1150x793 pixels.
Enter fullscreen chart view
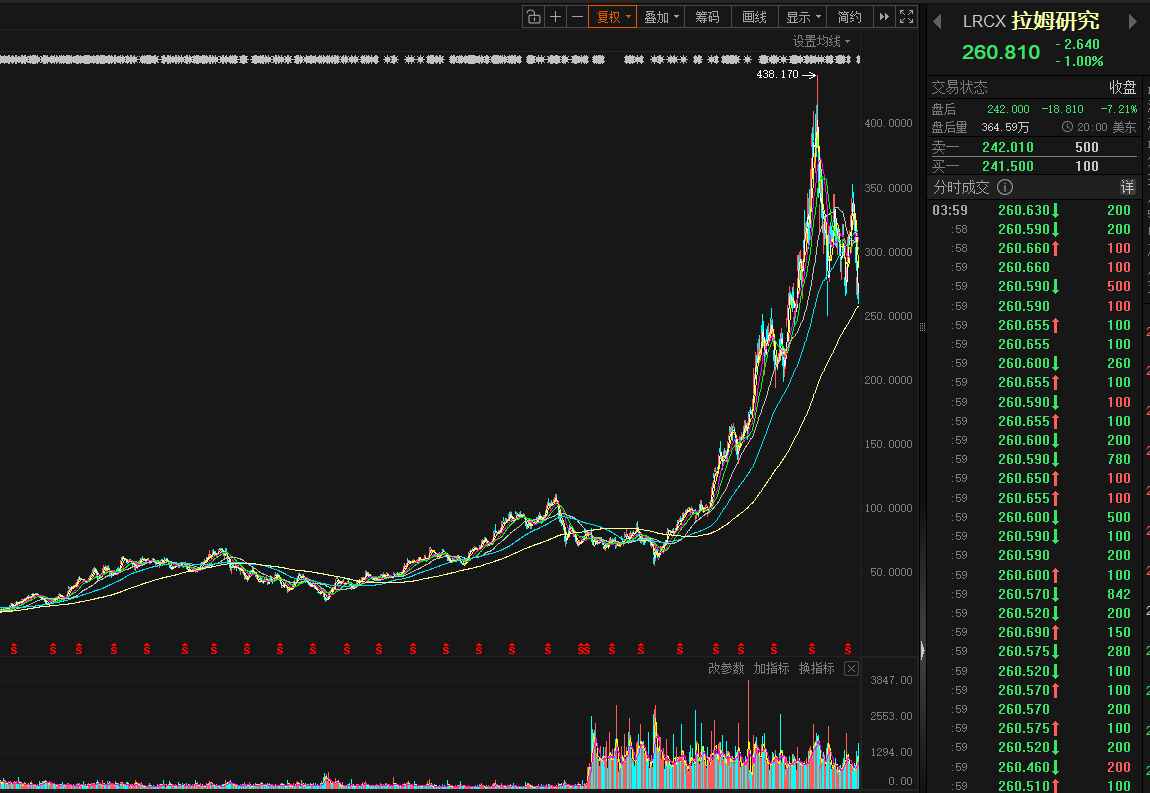(907, 17)
